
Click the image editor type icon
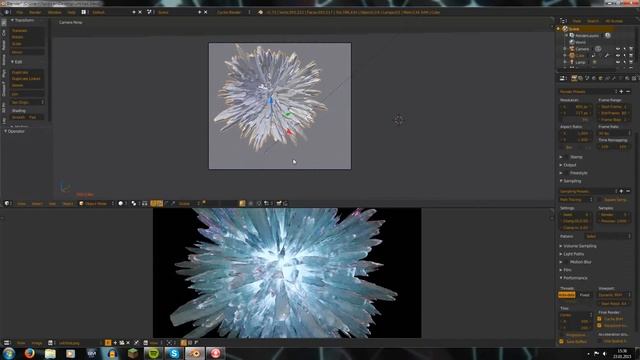click(x=7, y=343)
